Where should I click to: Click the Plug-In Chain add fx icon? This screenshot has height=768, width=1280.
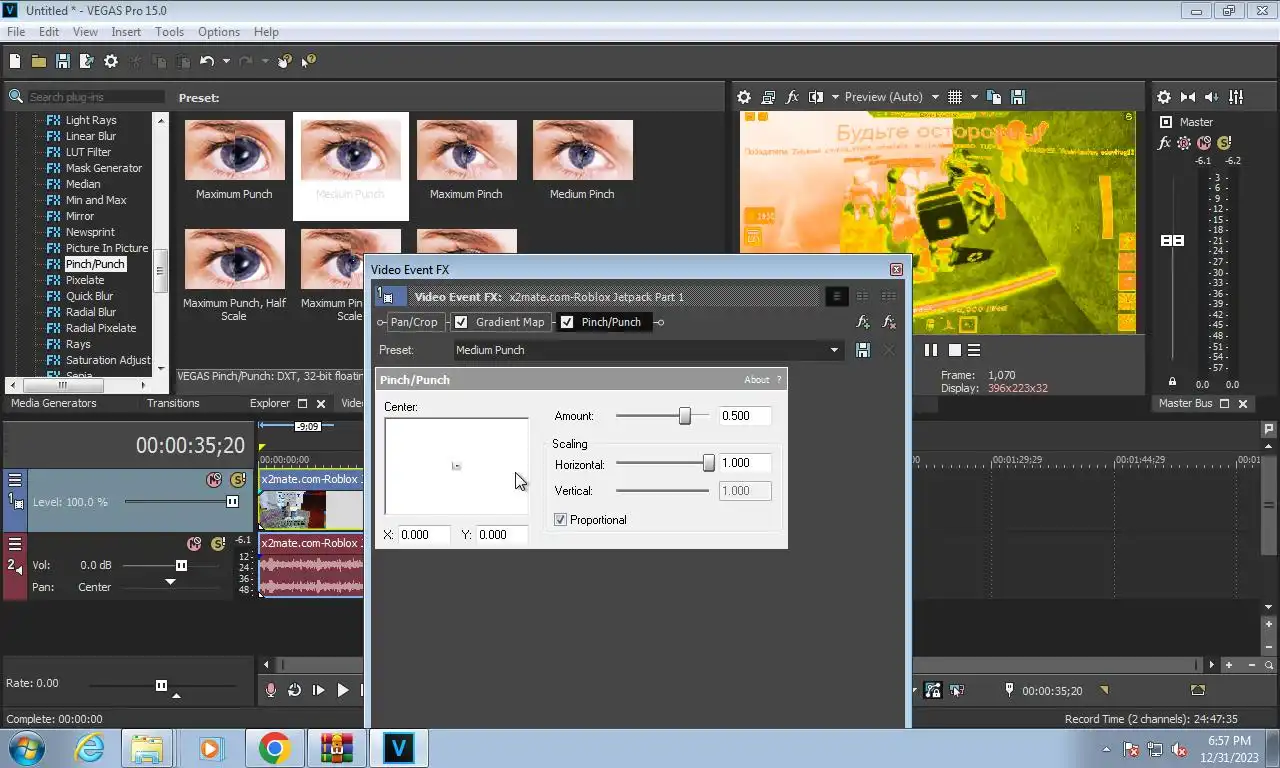[x=863, y=322]
